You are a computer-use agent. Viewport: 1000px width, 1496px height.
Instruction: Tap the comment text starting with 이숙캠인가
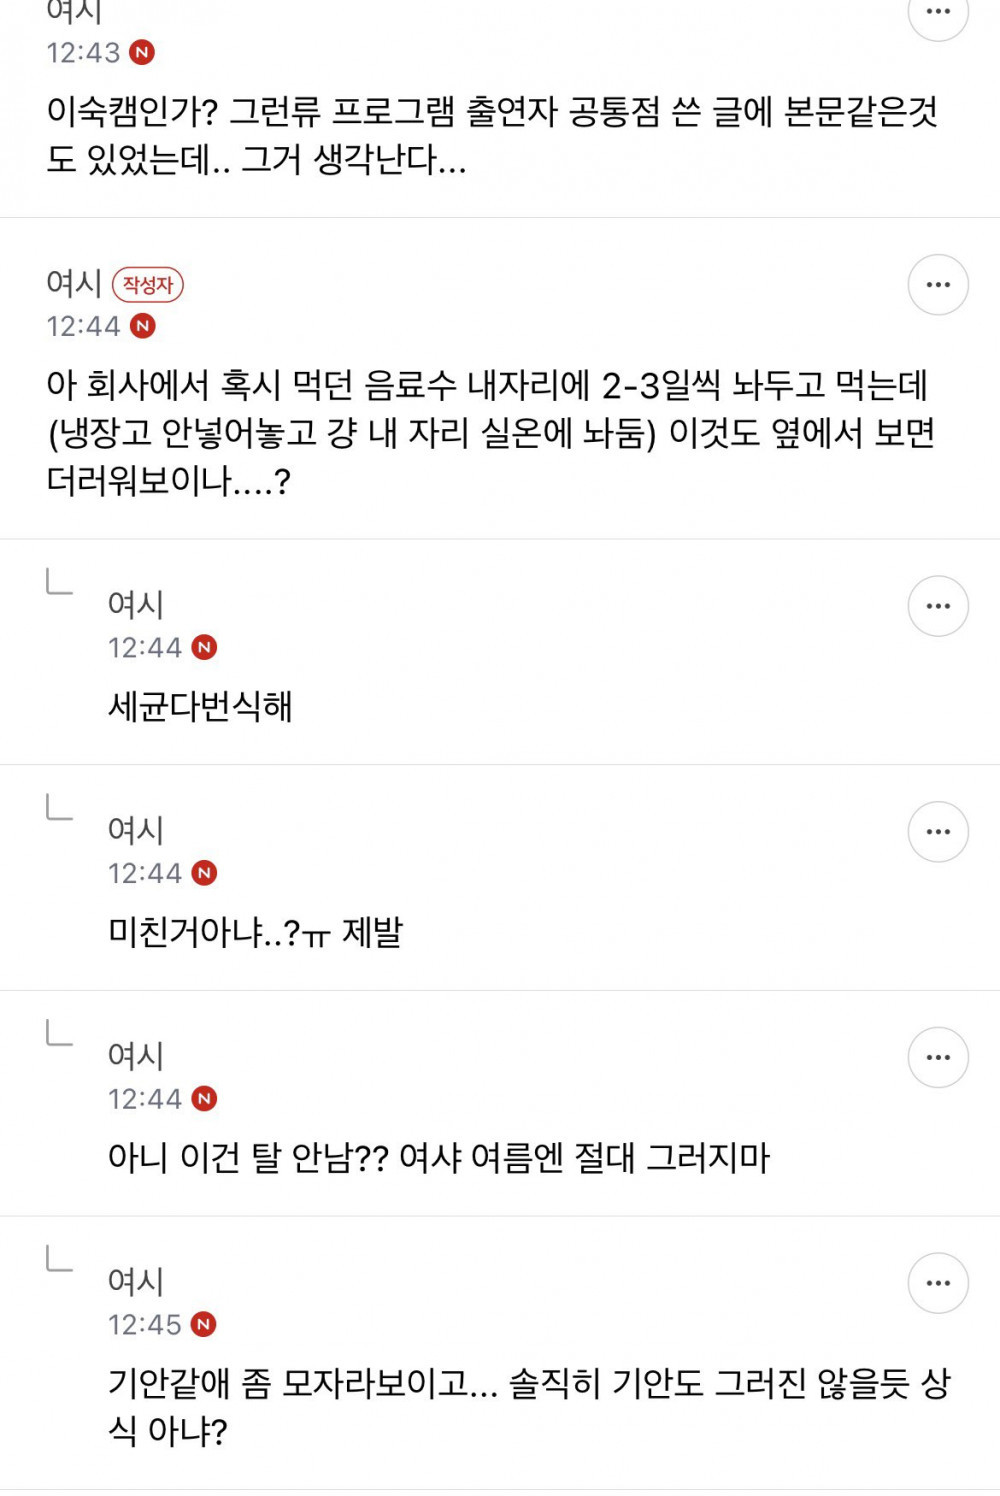click(492, 135)
